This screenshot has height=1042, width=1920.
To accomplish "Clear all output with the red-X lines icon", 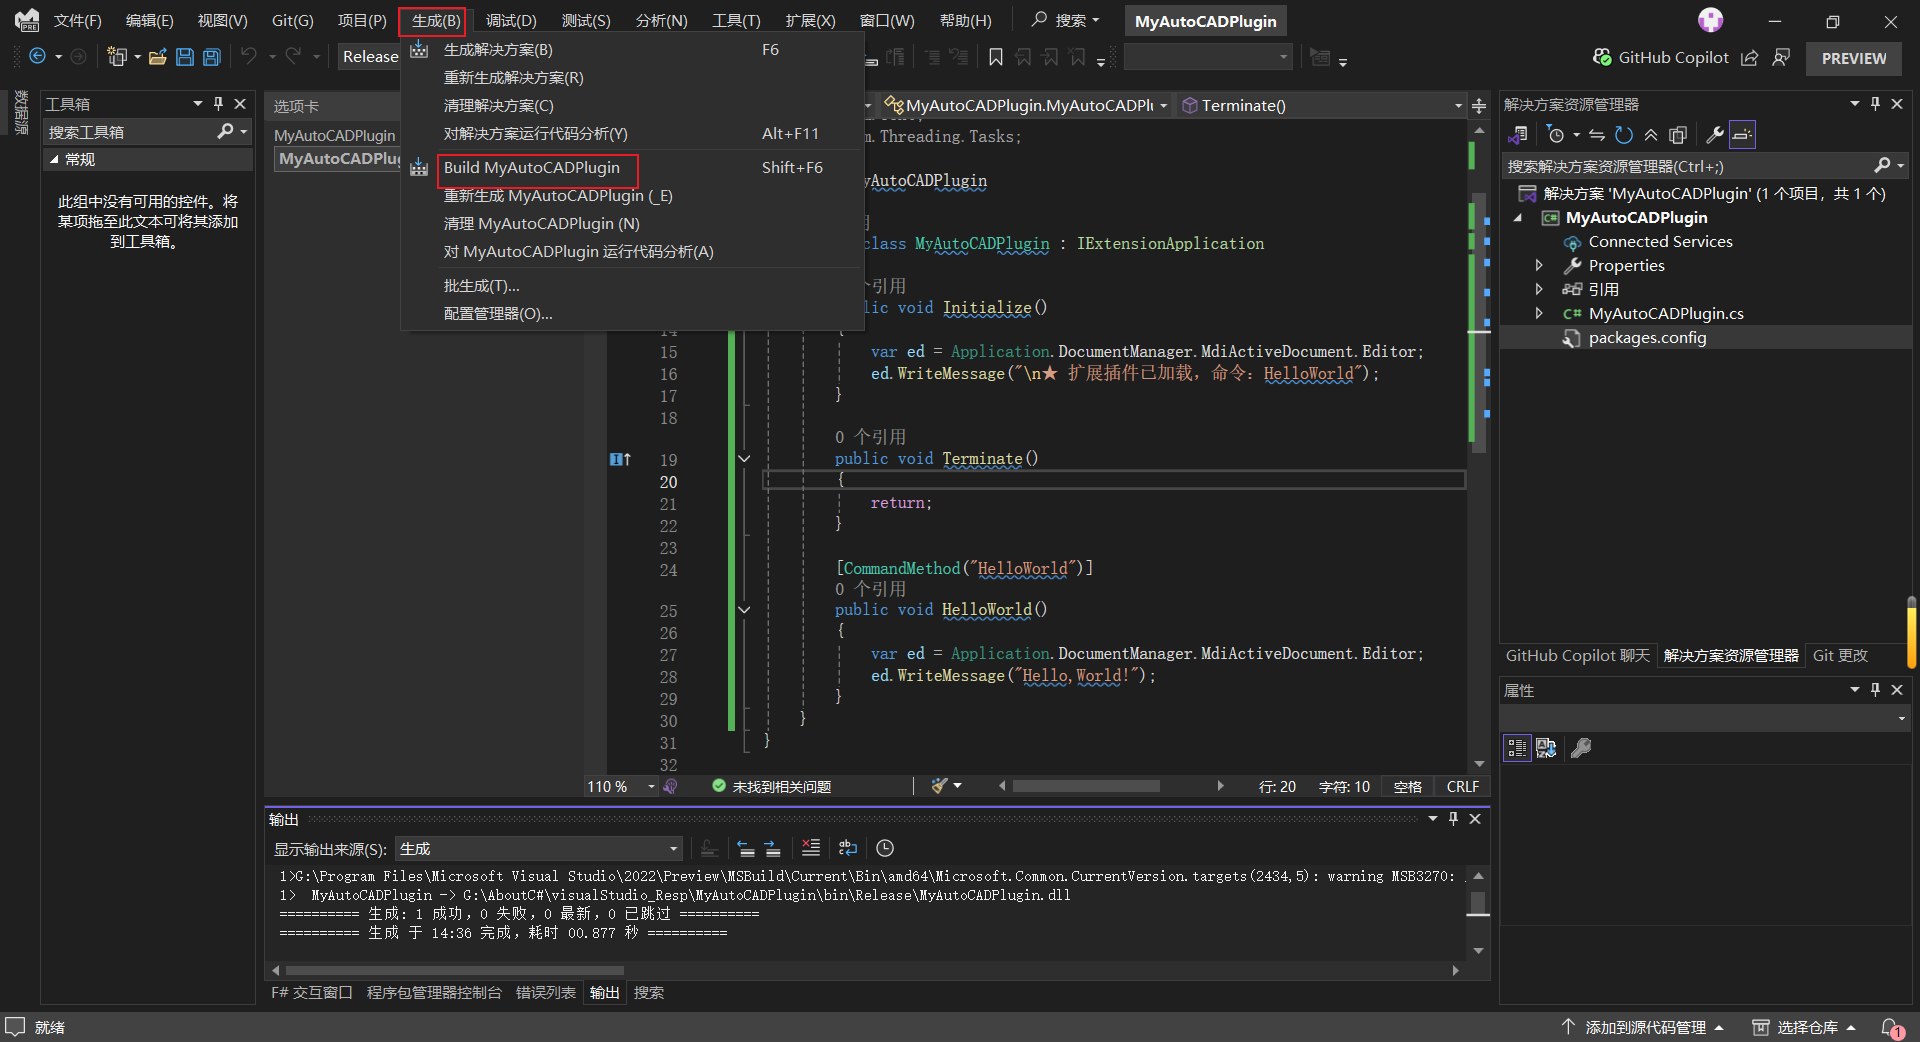I will pos(811,848).
